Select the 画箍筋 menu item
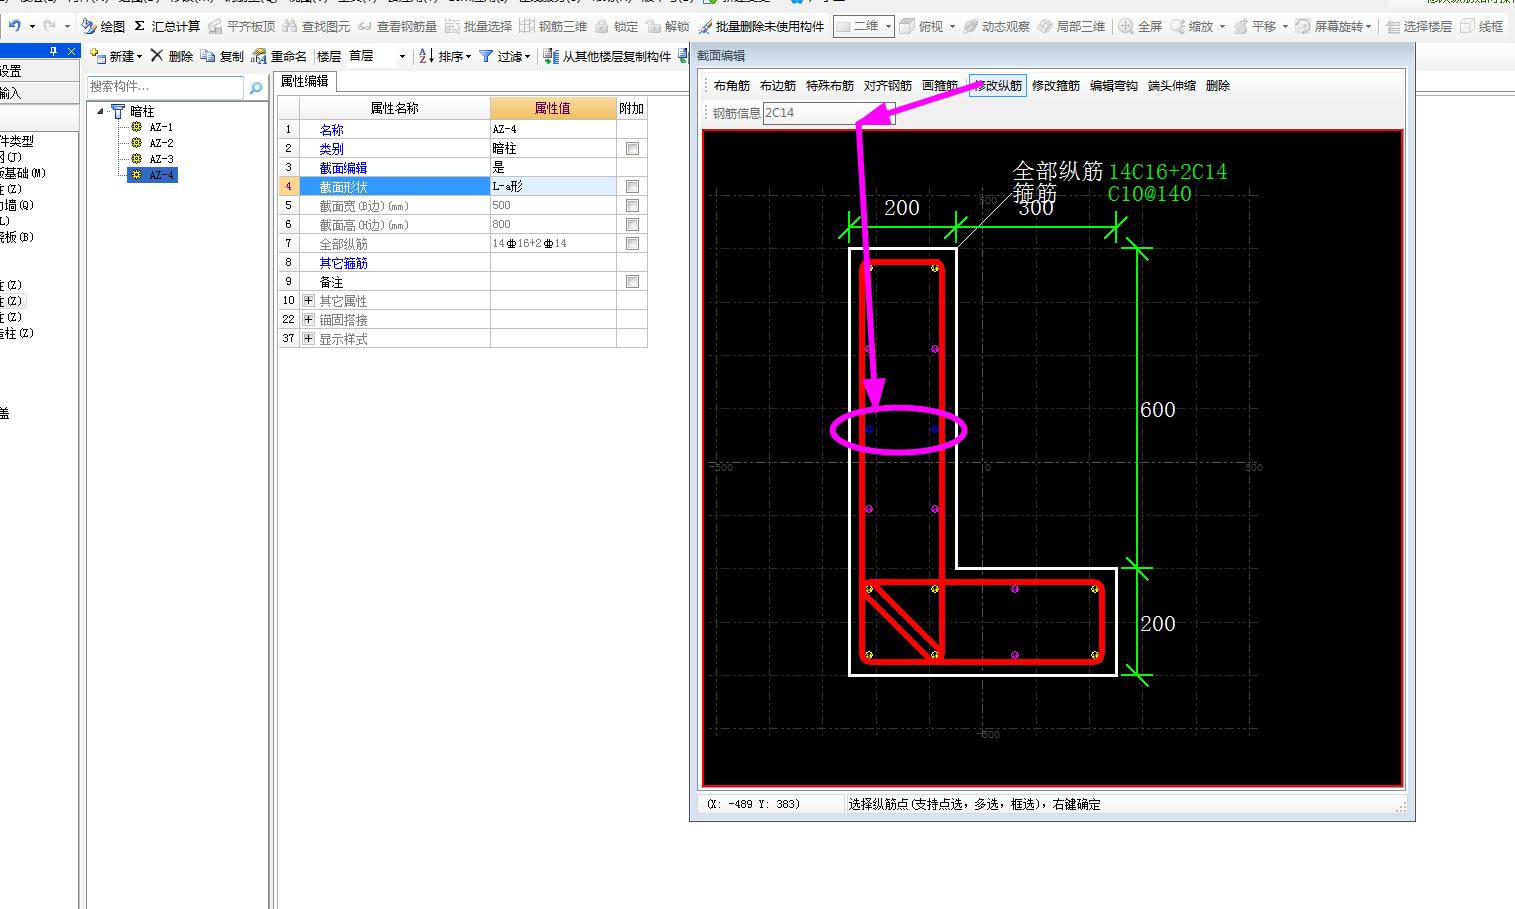This screenshot has height=909, width=1515. click(x=940, y=86)
